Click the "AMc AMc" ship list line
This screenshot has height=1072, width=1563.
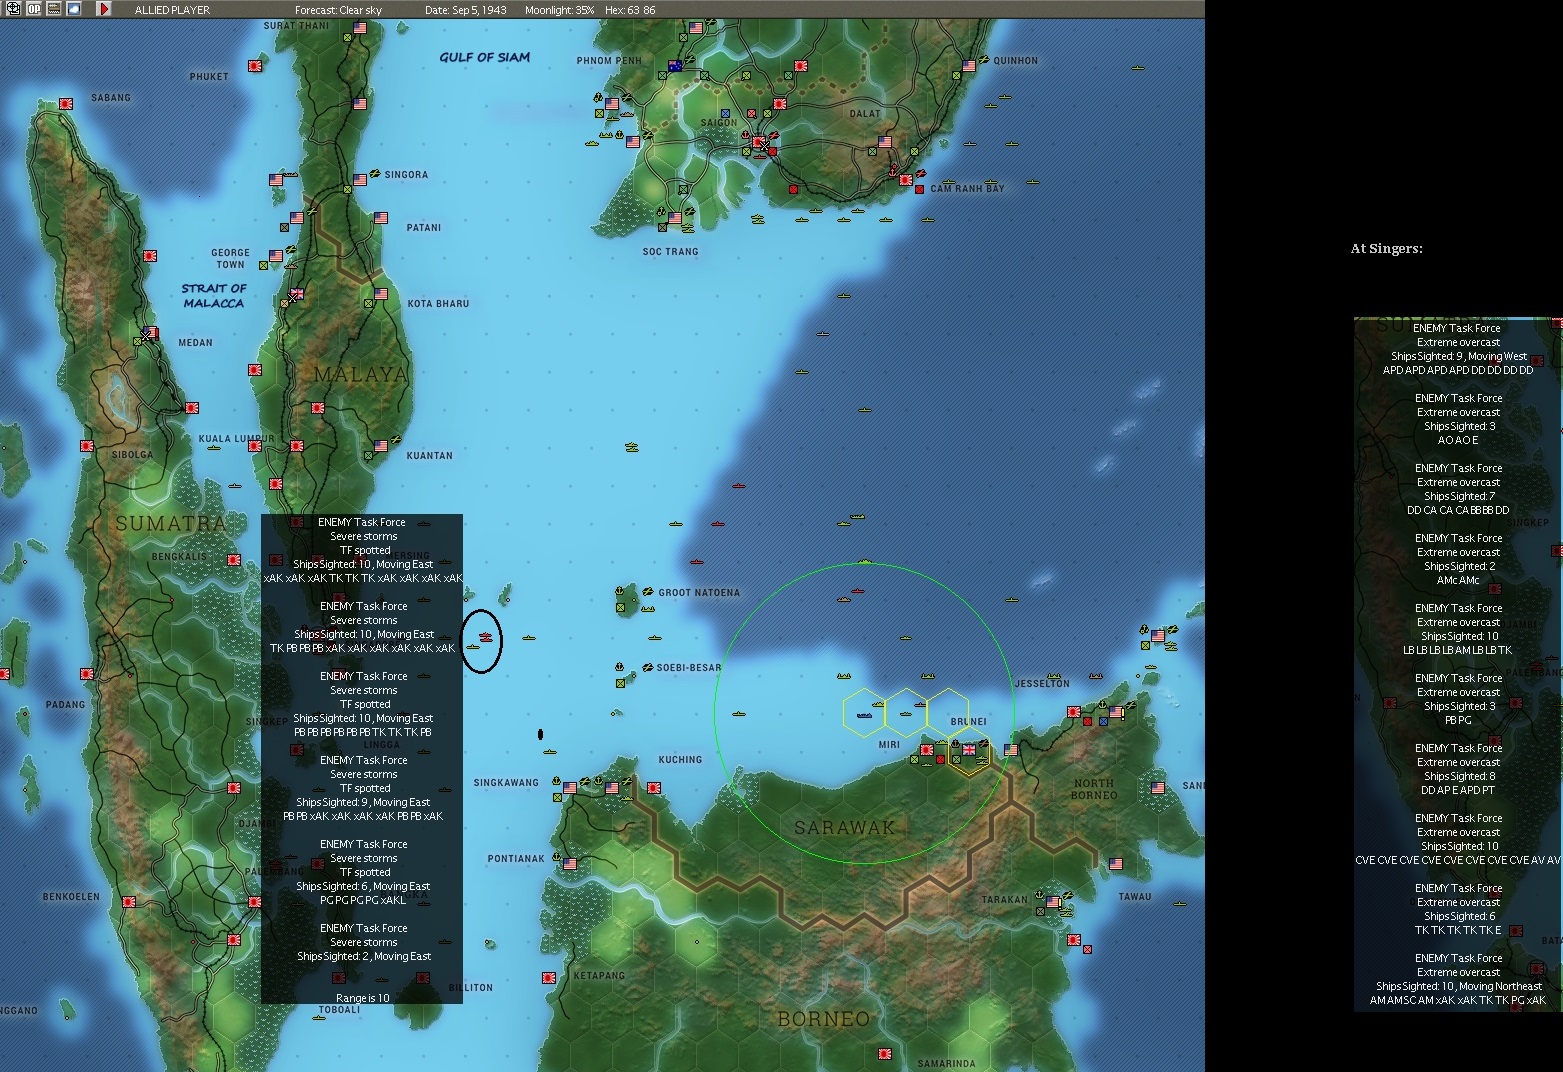(1458, 580)
